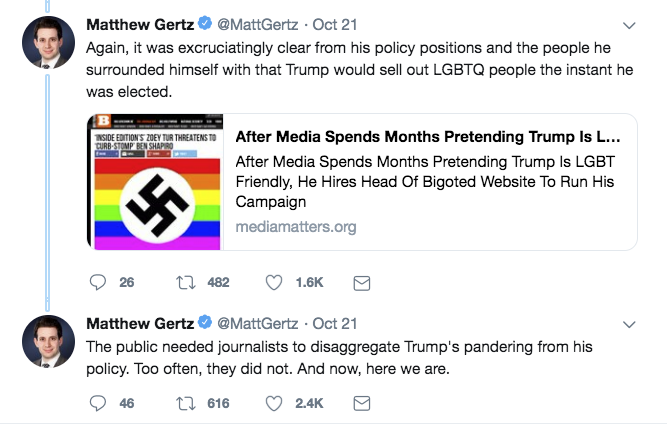Reply to the second tweet with 46 replies
The image size is (667, 424).
pos(98,403)
